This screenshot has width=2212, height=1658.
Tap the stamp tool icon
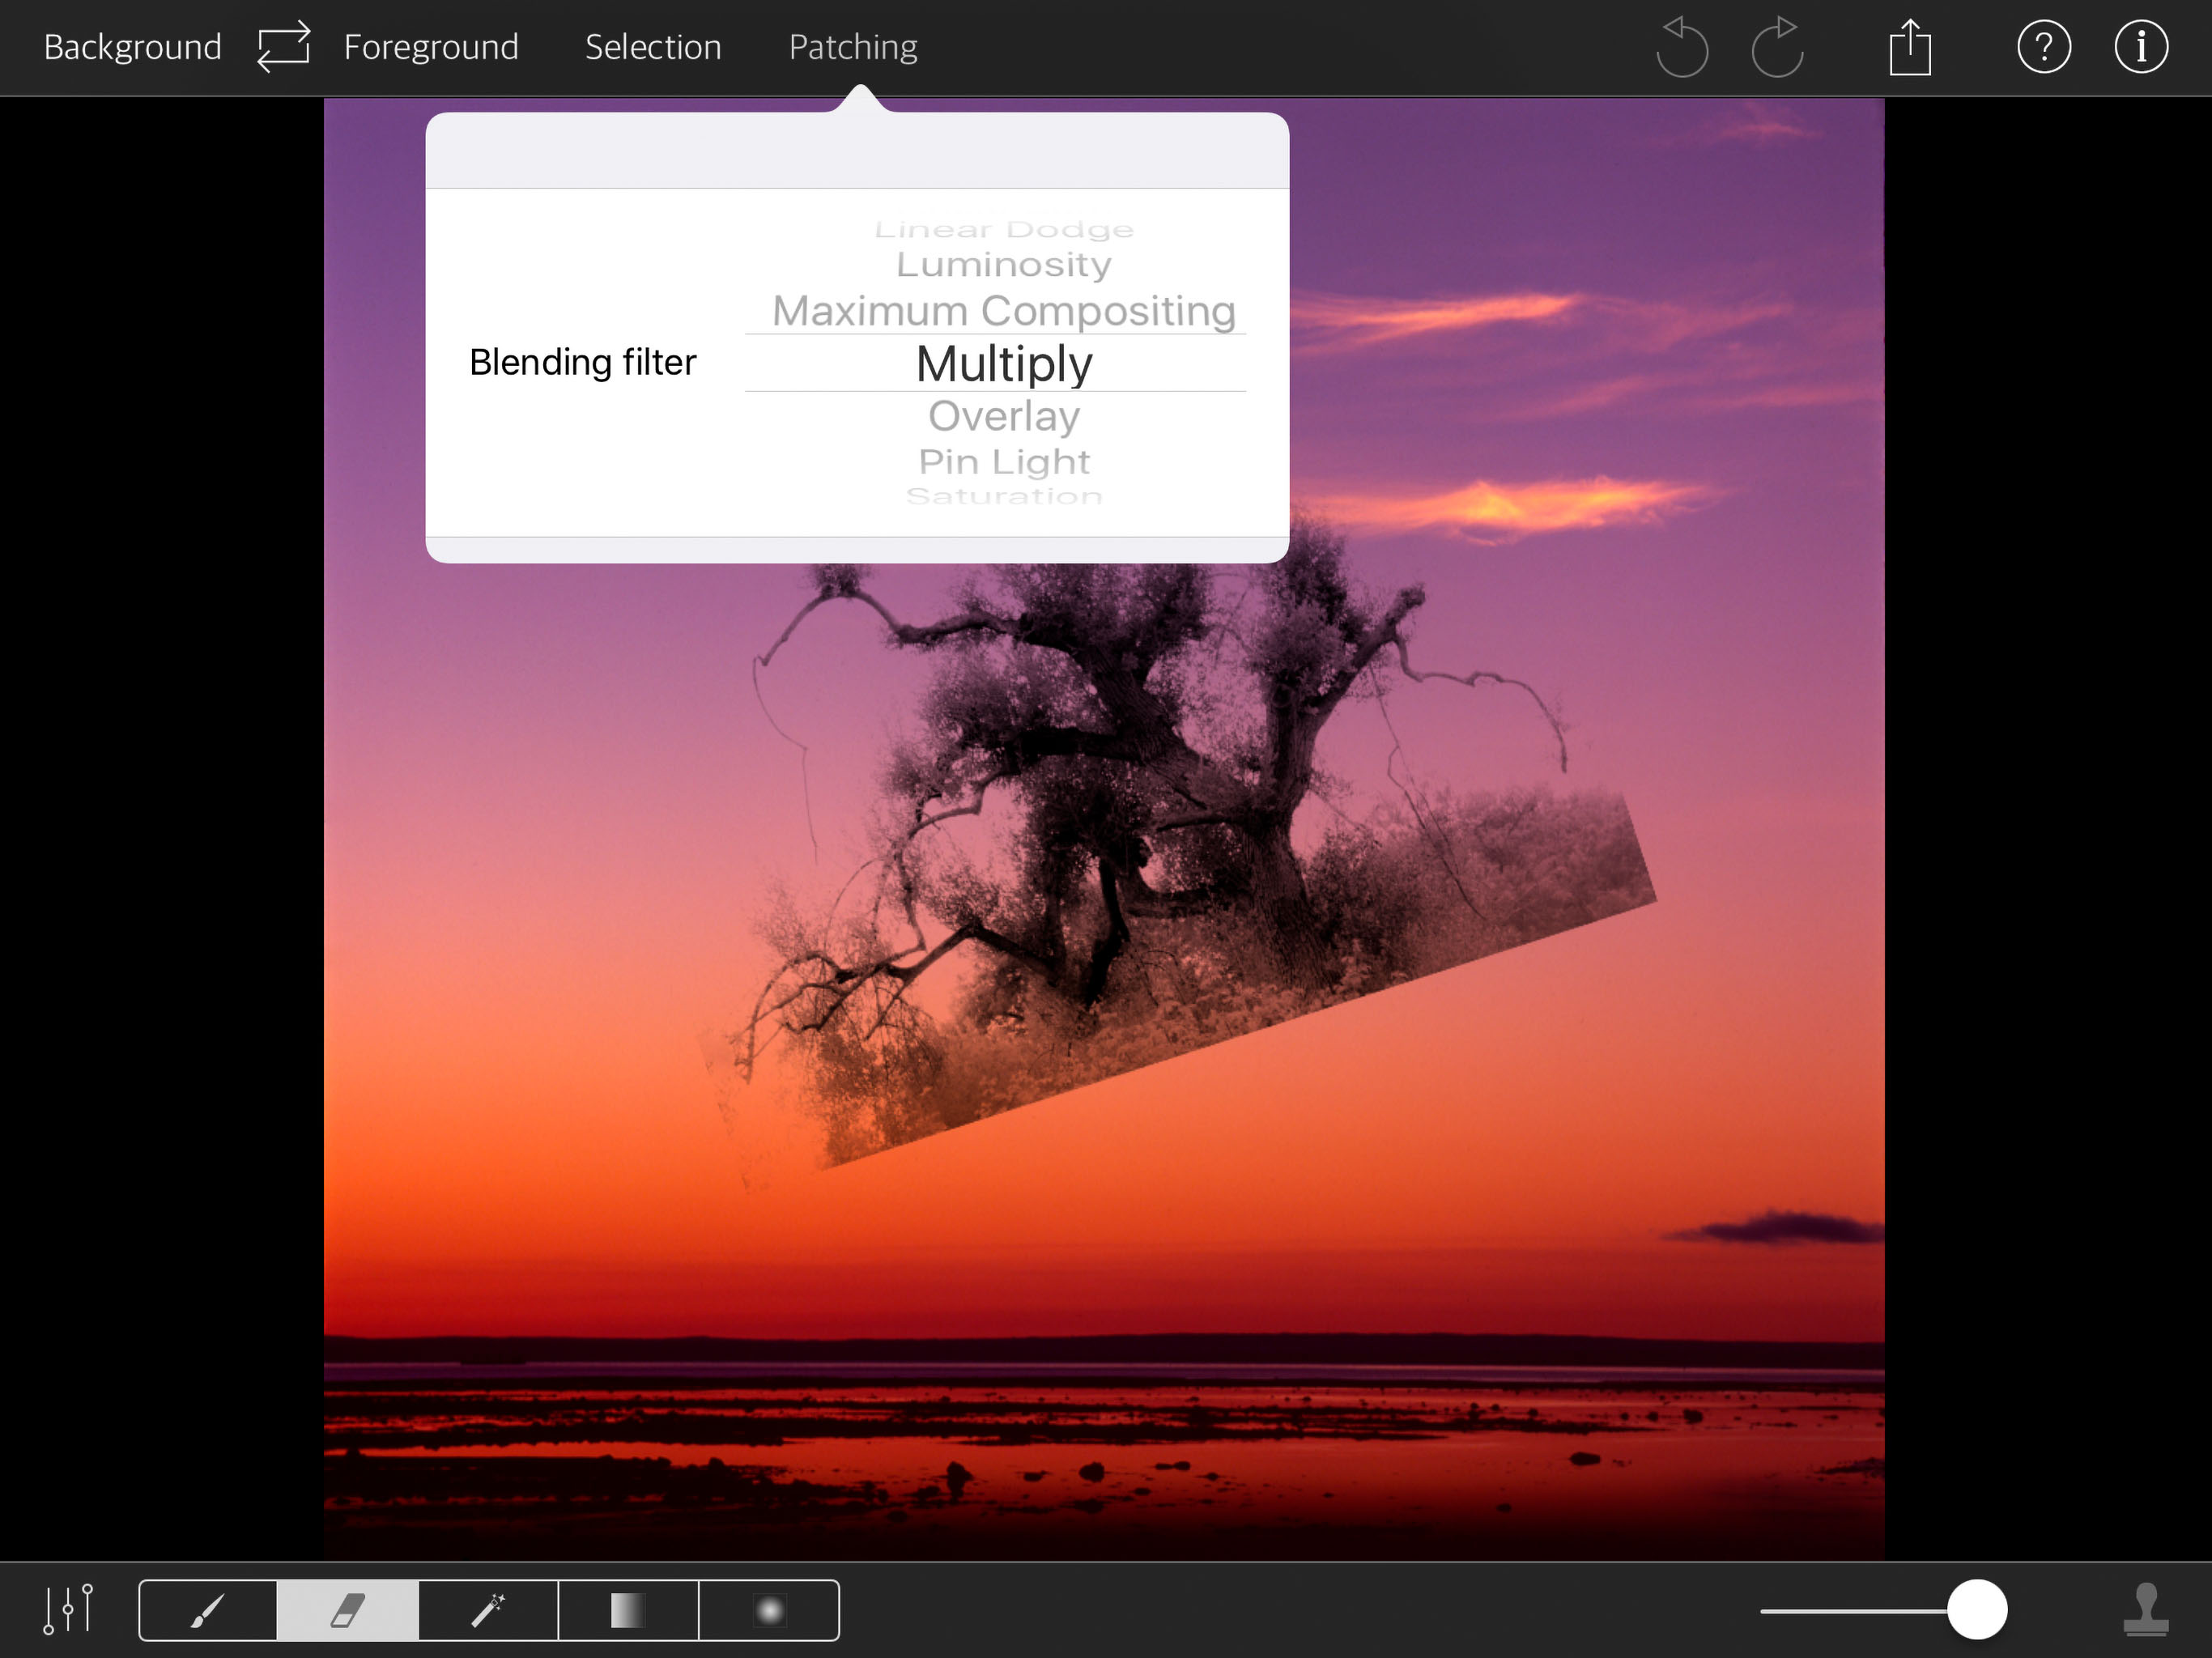2145,1609
